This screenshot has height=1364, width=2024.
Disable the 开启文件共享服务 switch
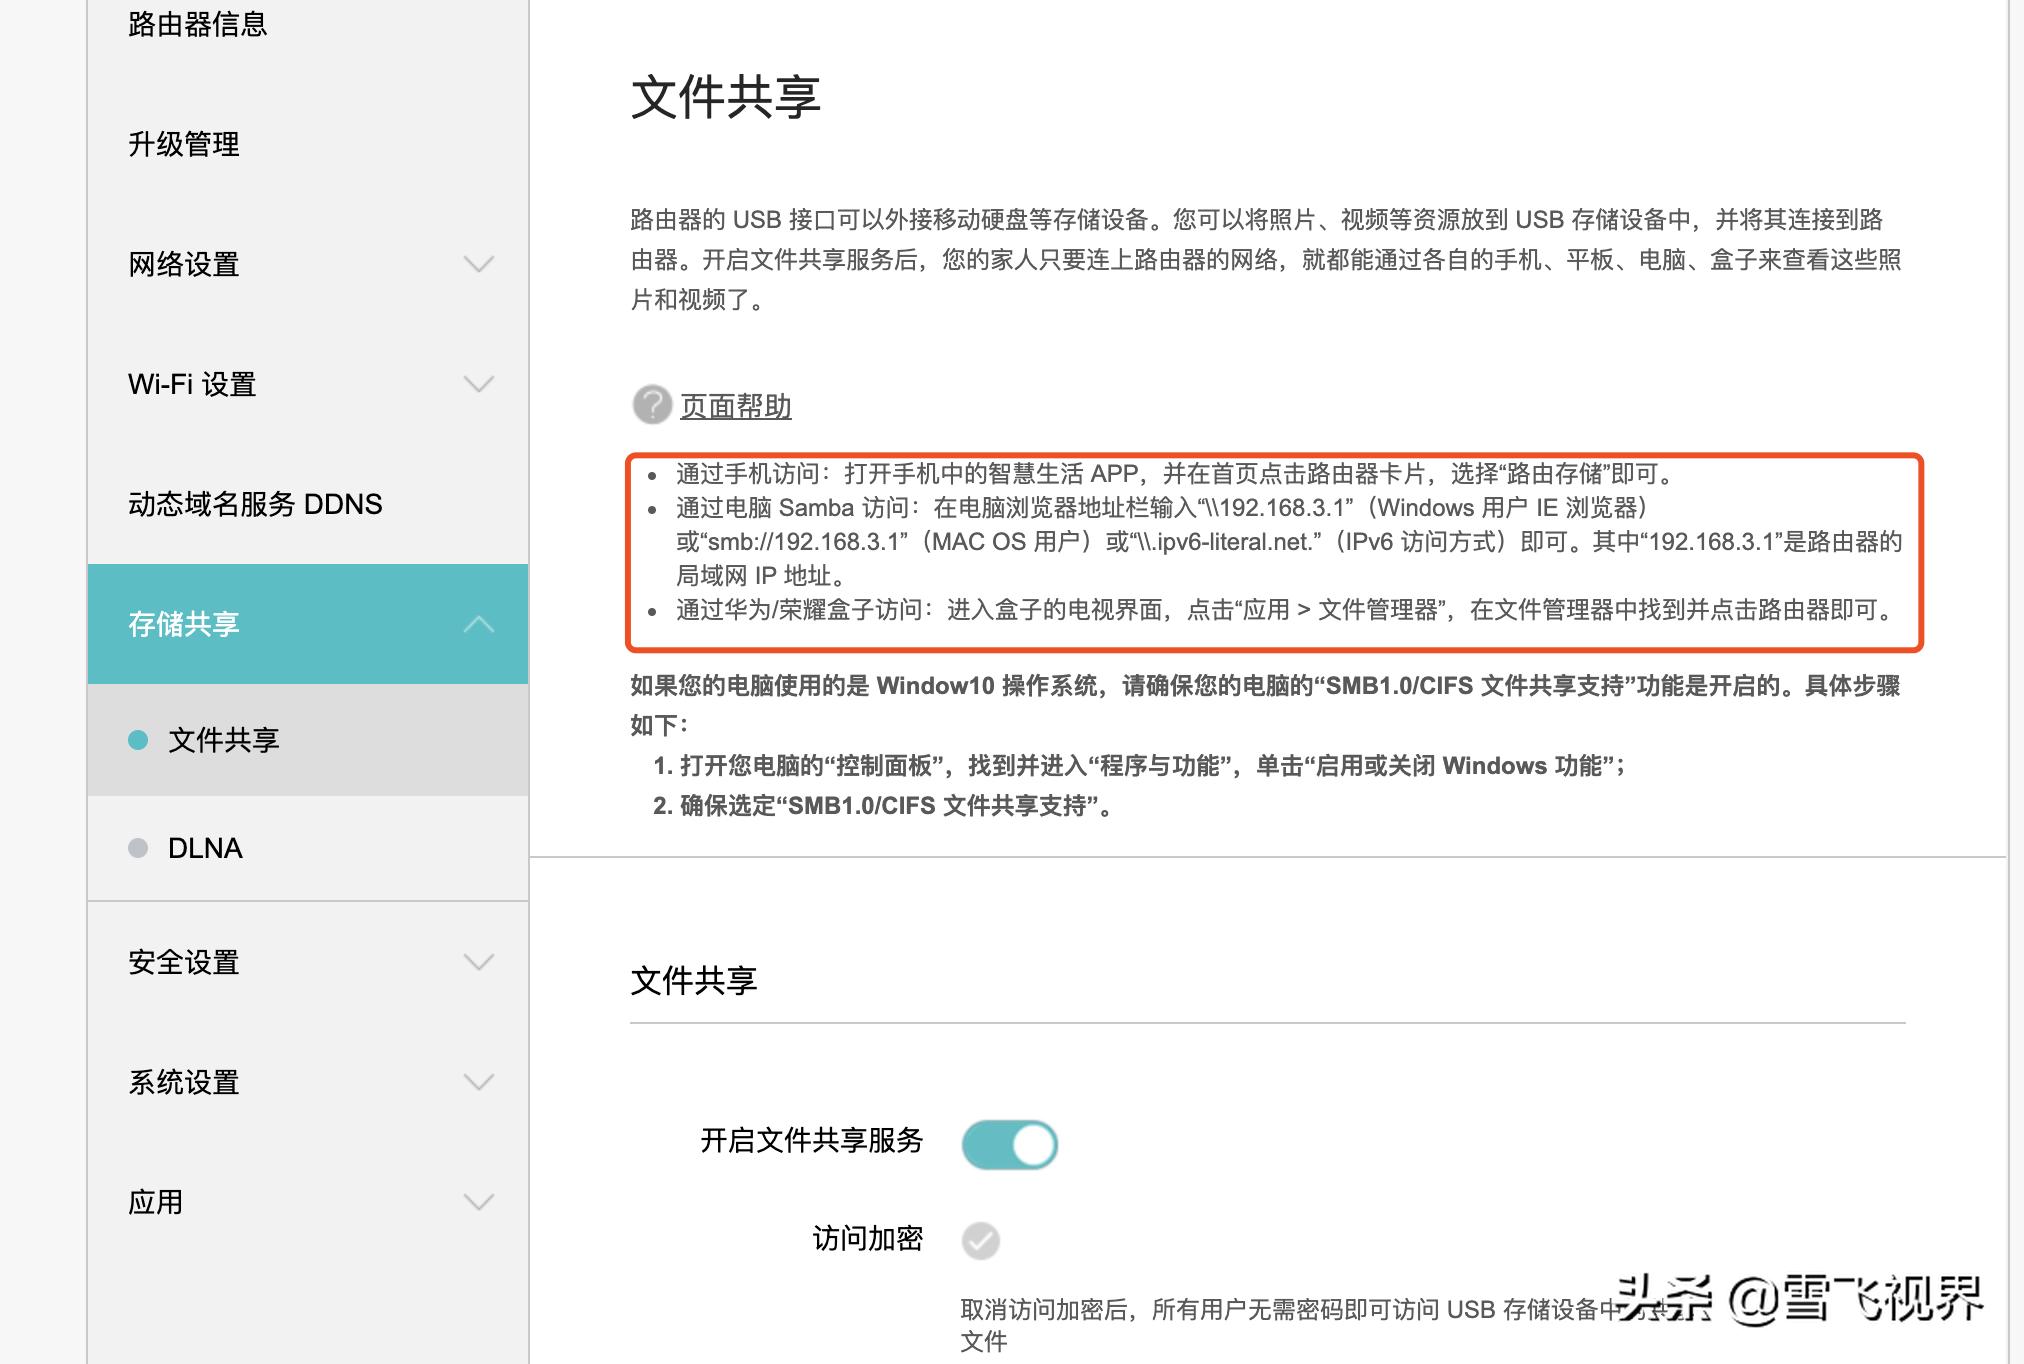[1010, 1144]
